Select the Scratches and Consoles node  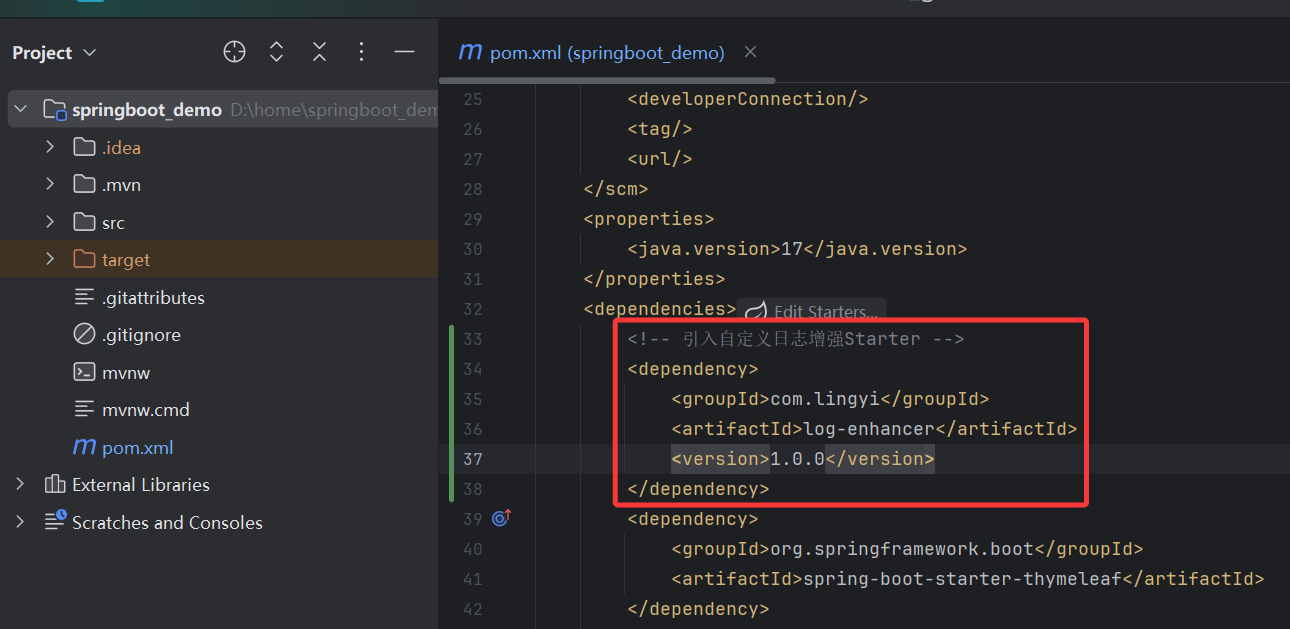154,522
